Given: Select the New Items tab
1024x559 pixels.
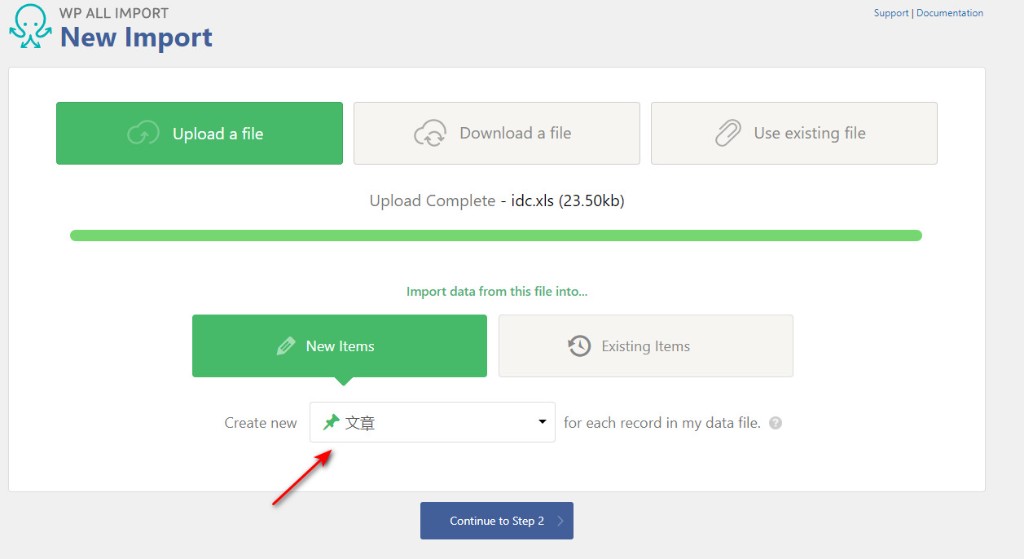Looking at the screenshot, I should click(x=339, y=346).
